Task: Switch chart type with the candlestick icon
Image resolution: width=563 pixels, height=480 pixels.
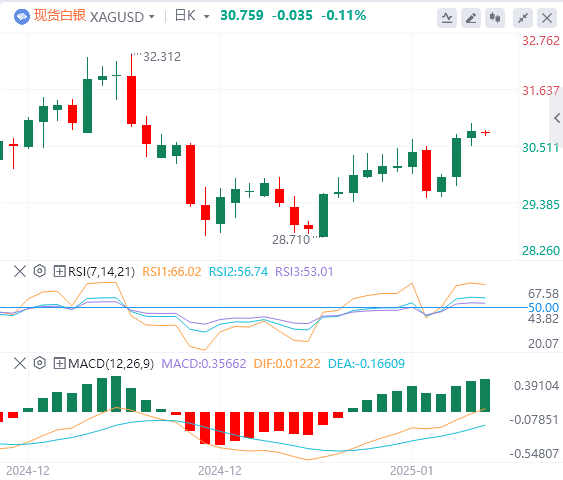Action: click(x=495, y=18)
